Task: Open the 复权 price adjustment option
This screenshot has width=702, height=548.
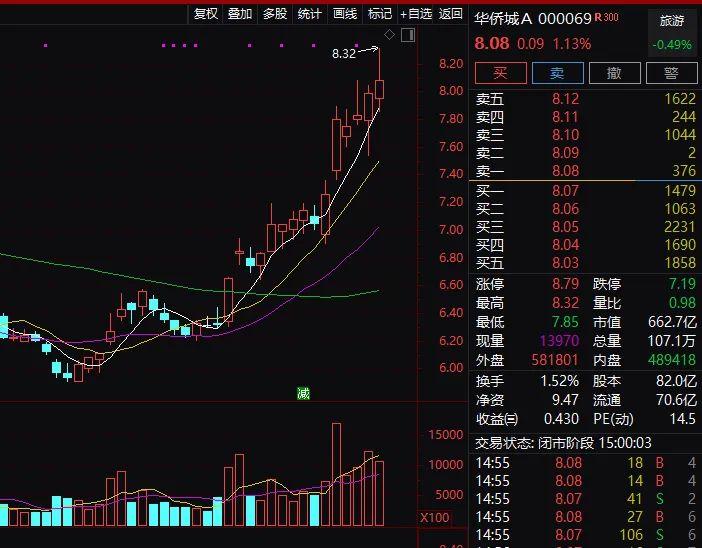Action: click(206, 13)
